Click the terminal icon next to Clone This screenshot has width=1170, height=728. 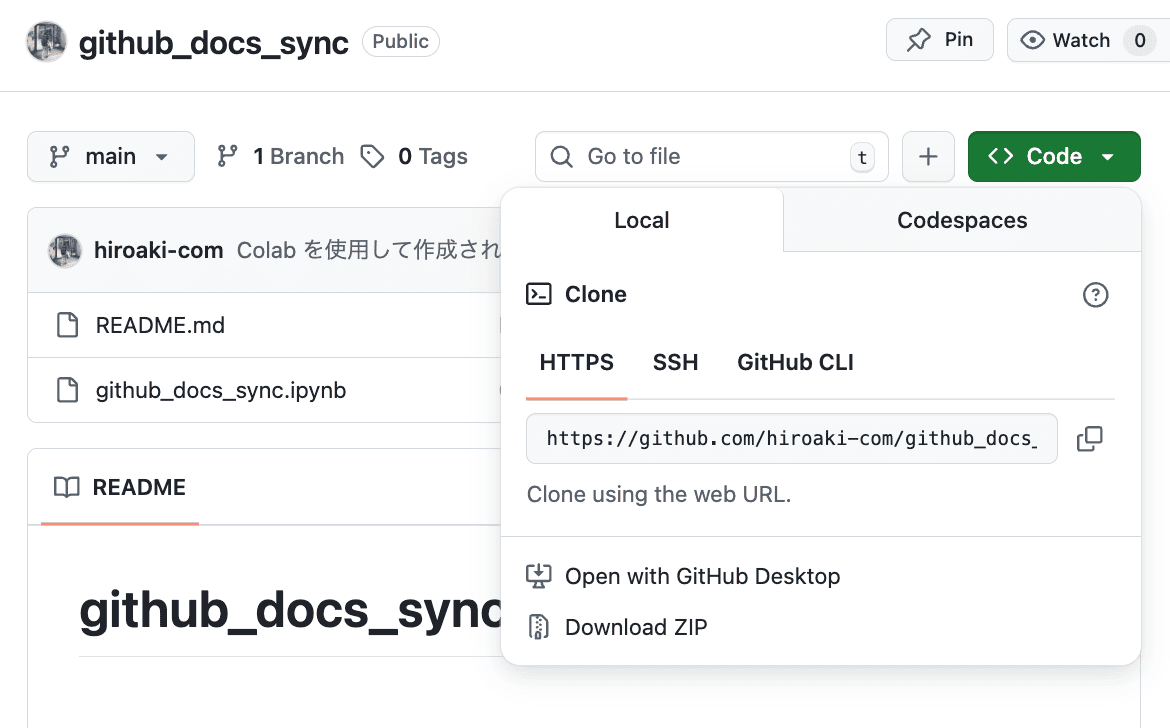(539, 294)
